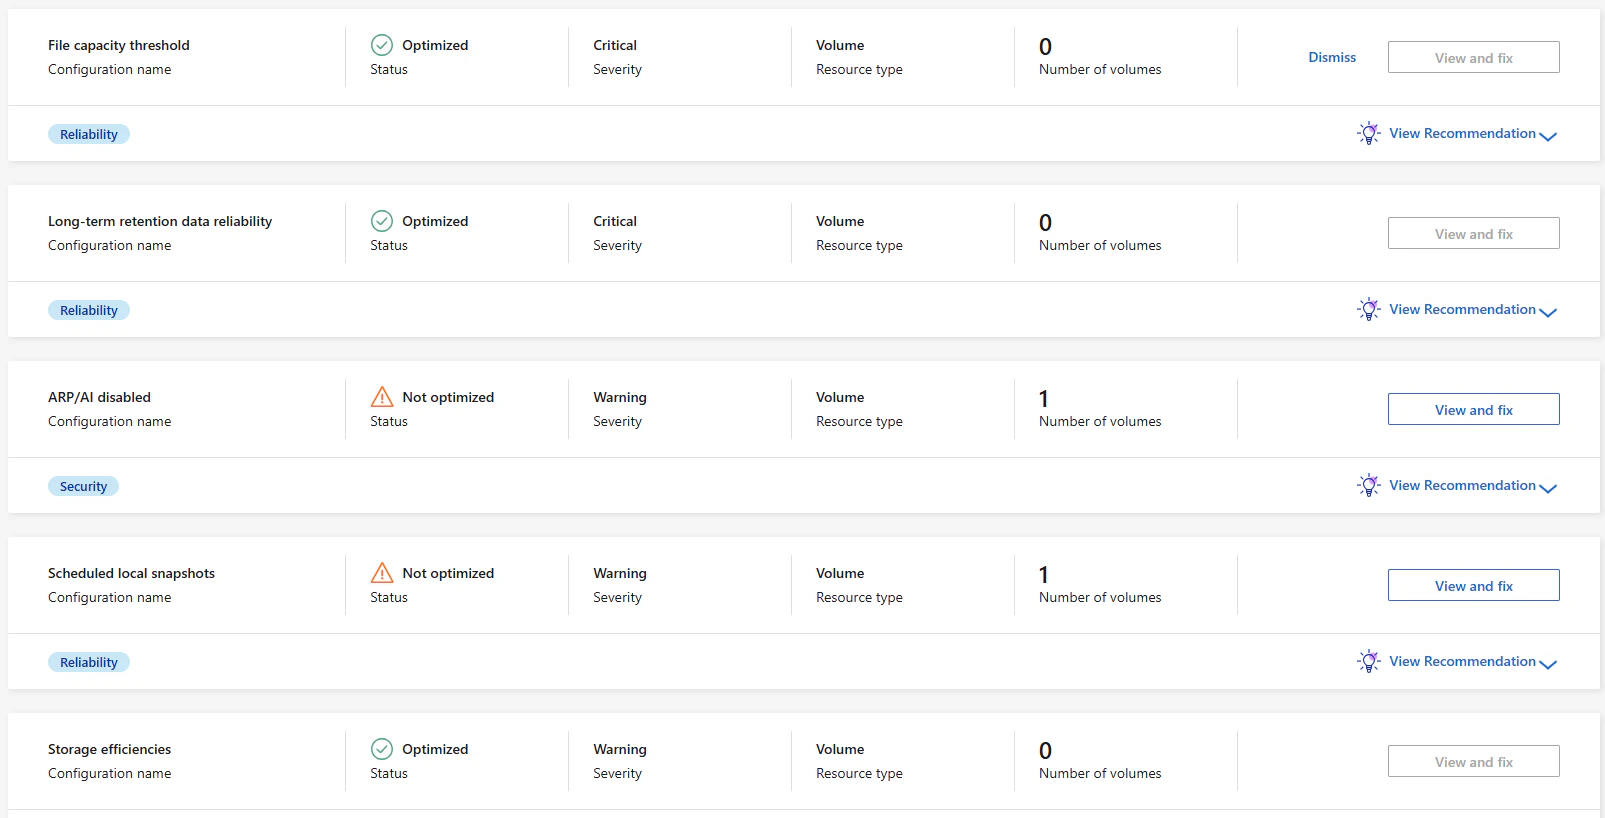Click the Optimized checkmark icon for File capacity threshold
The image size is (1605, 818).
[x=382, y=45]
